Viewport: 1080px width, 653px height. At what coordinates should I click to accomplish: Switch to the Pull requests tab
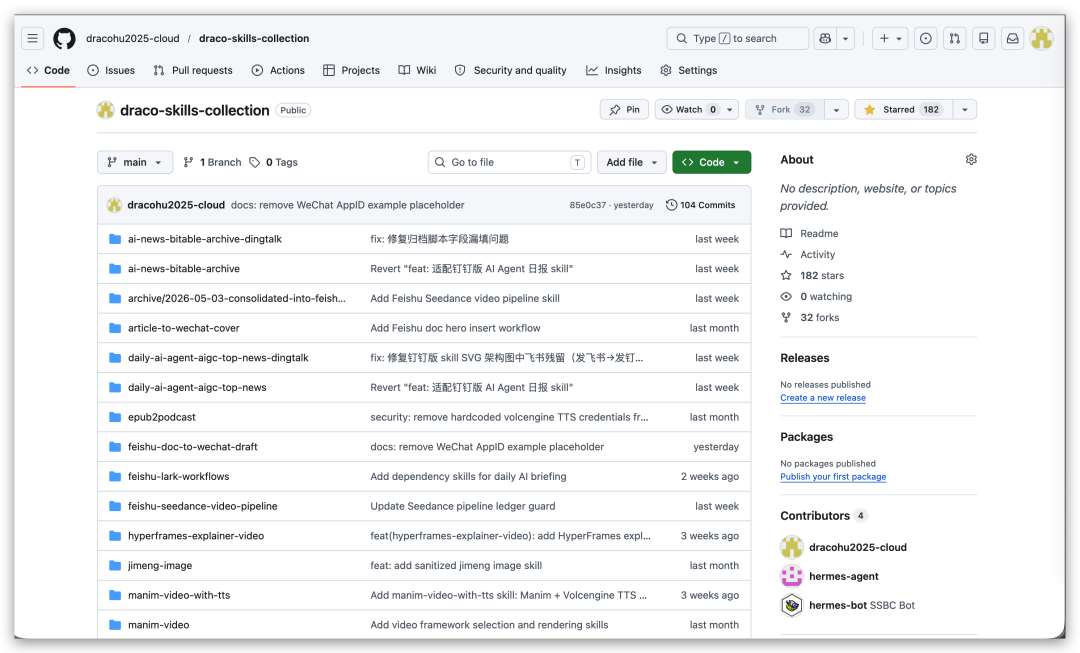pos(193,70)
